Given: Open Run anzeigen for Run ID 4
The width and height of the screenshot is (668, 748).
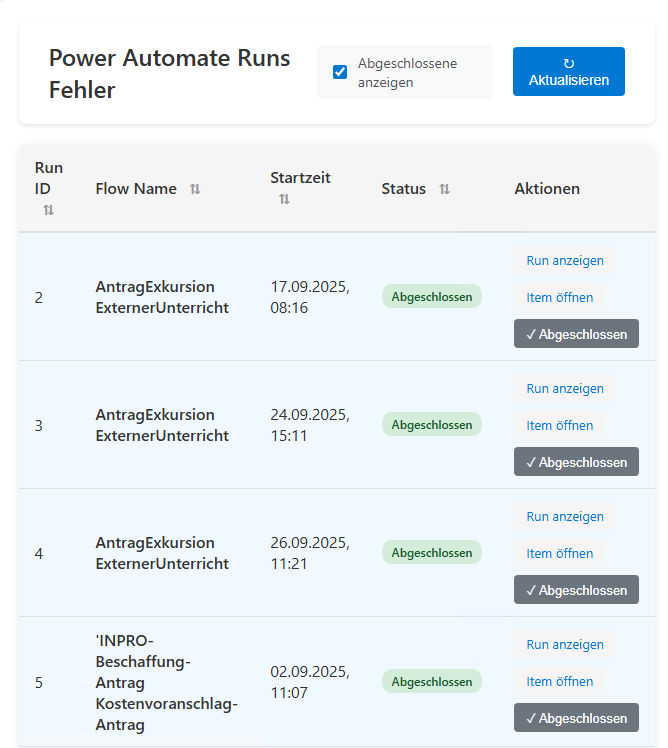Looking at the screenshot, I should [x=565, y=516].
